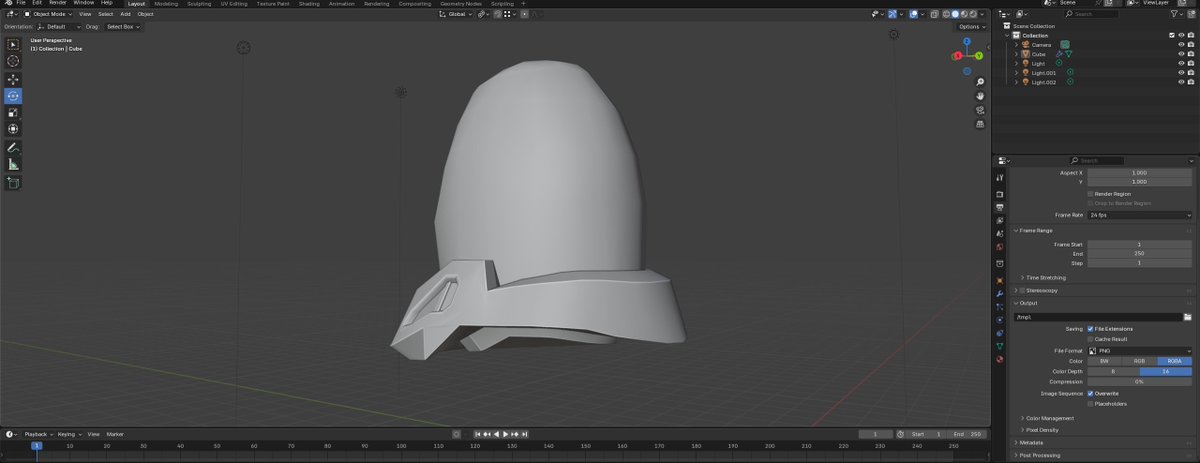Open the Global transform orientation dropdown
Screen dimensions: 1200x463
point(455,14)
